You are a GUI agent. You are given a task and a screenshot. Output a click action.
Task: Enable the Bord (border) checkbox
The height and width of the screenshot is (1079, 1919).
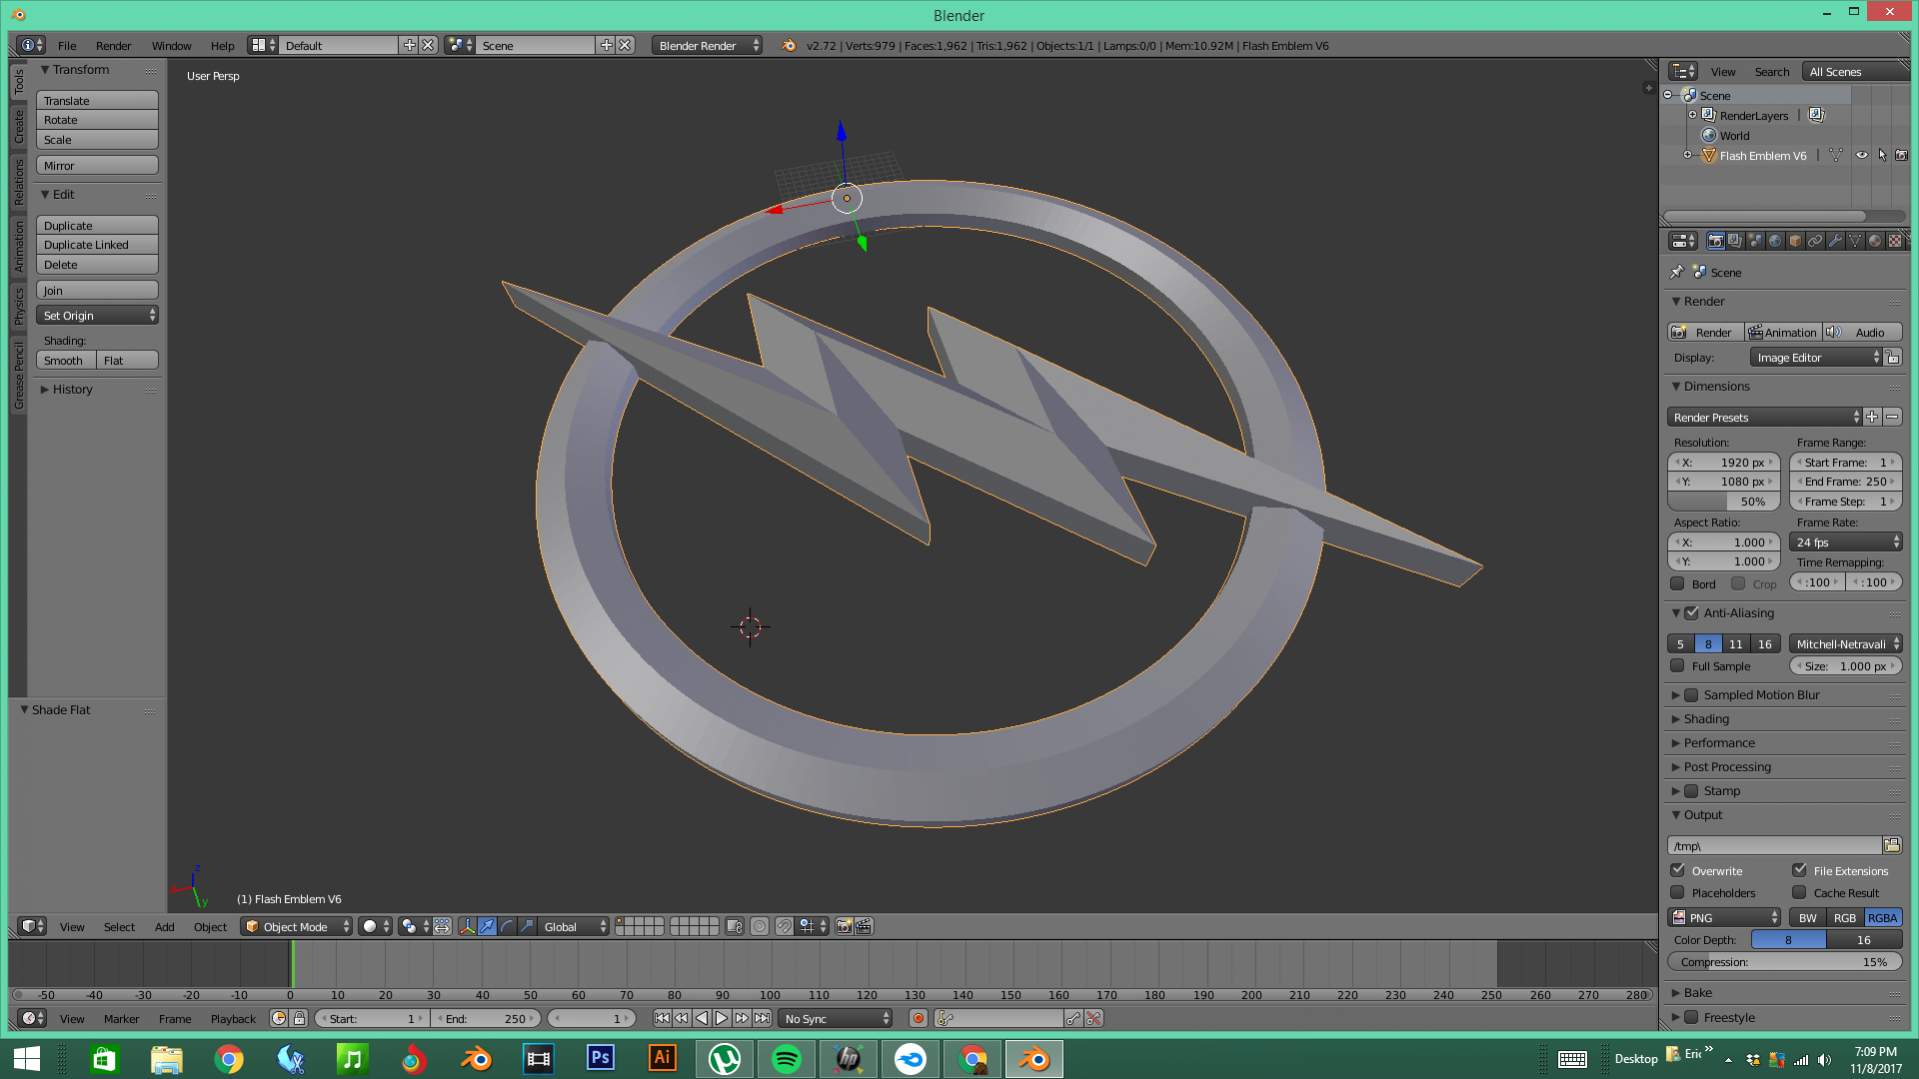(1678, 584)
